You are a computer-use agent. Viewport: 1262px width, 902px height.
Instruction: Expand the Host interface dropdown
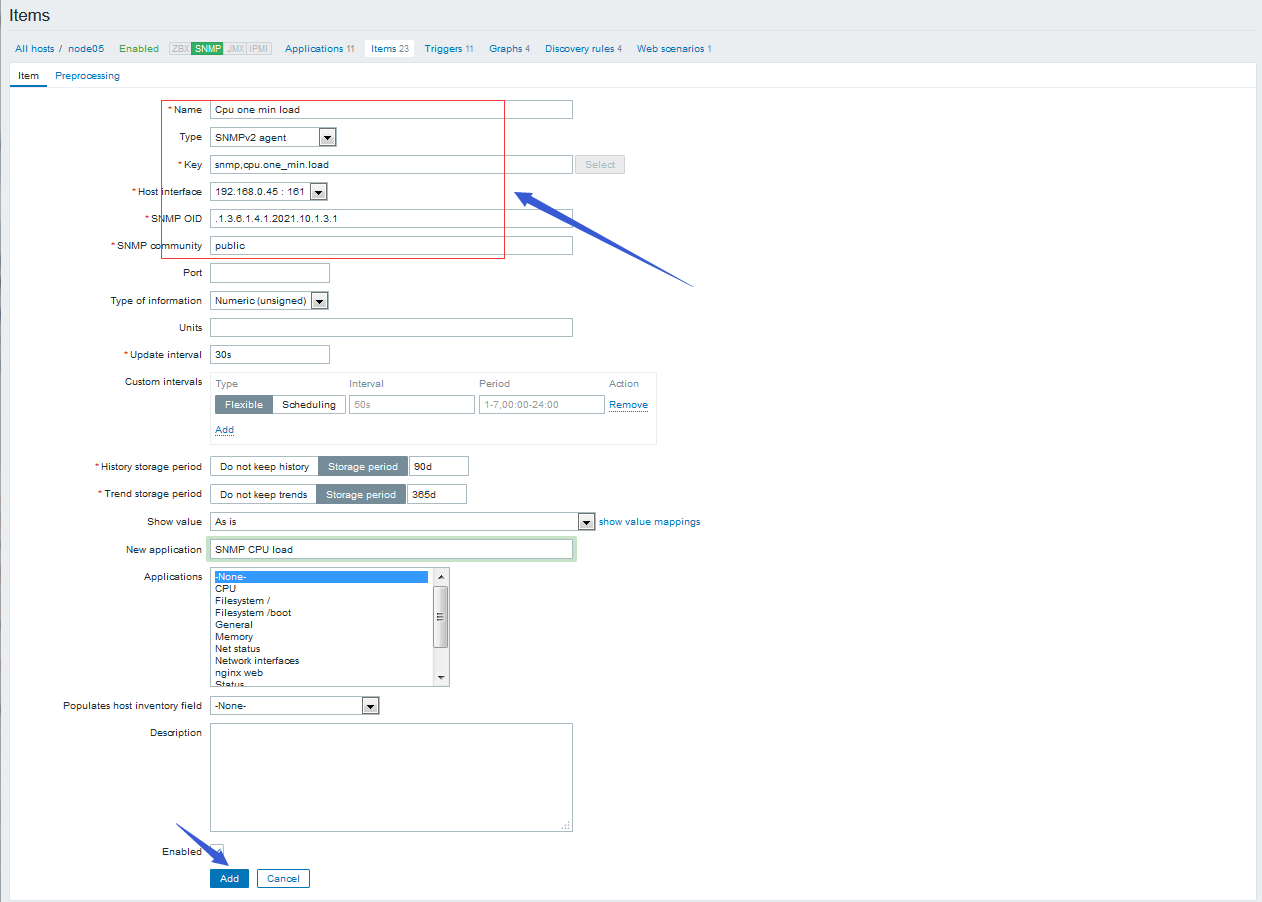tap(318, 192)
